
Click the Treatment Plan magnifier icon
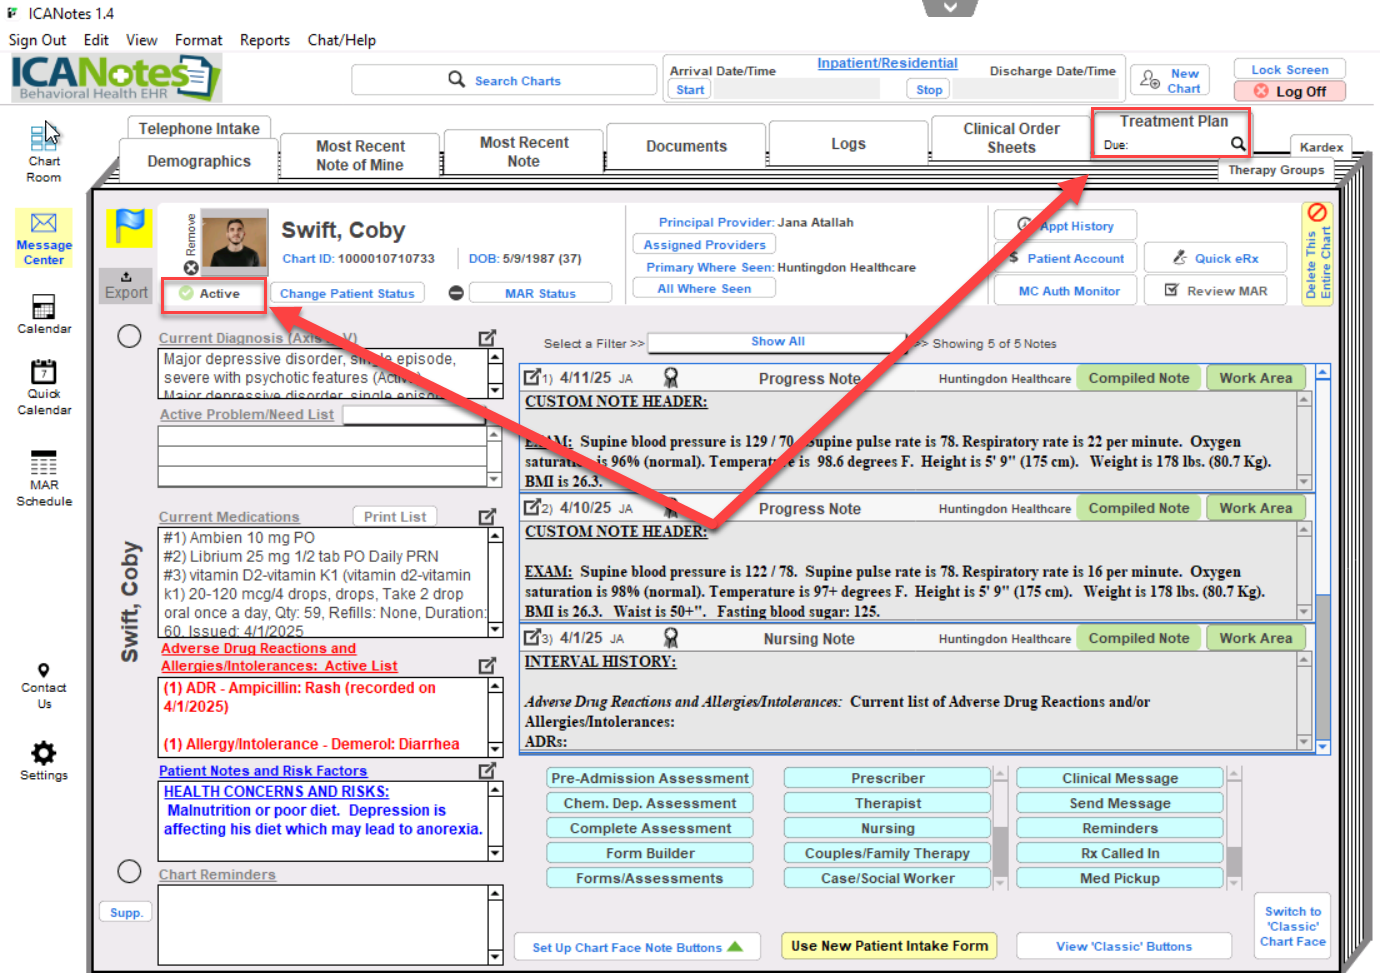coord(1237,144)
